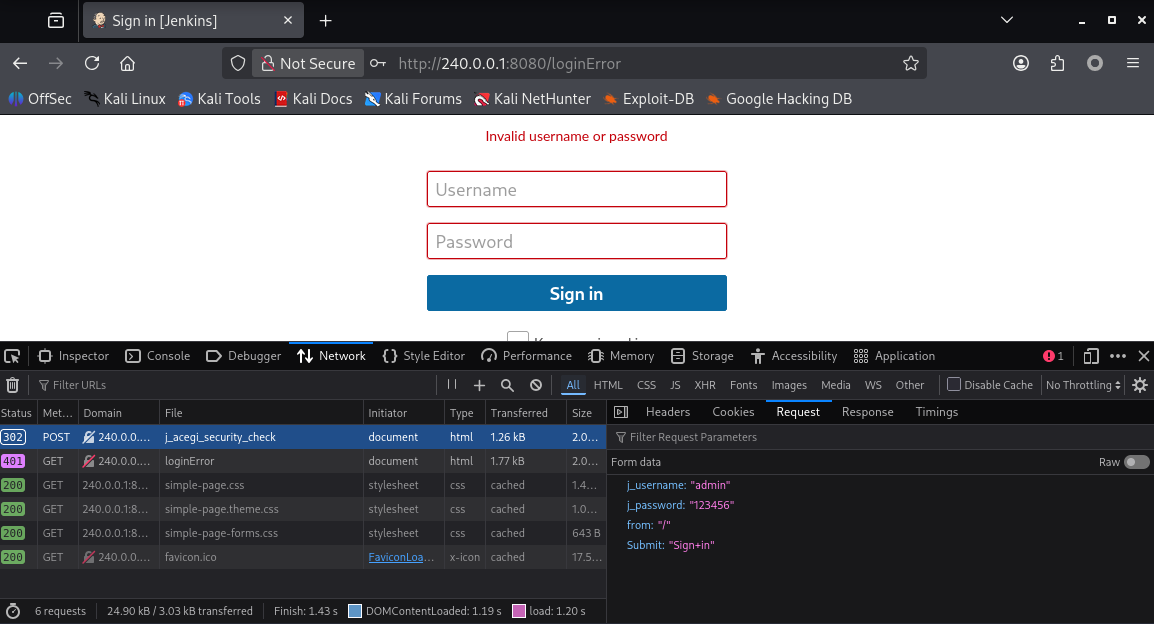
Task: Enable the Disable Cache checkbox
Action: (954, 385)
